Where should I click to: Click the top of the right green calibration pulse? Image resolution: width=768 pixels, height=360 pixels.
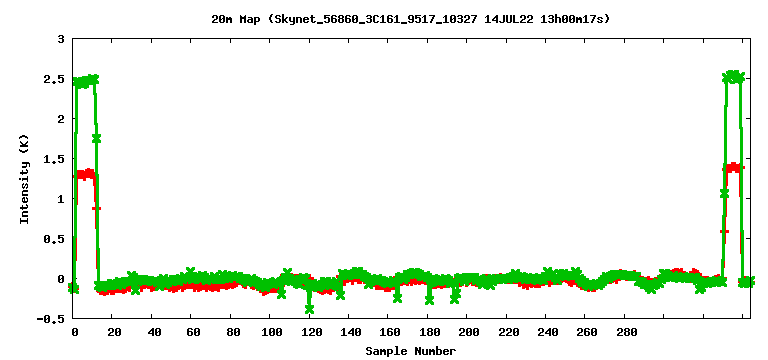point(733,77)
